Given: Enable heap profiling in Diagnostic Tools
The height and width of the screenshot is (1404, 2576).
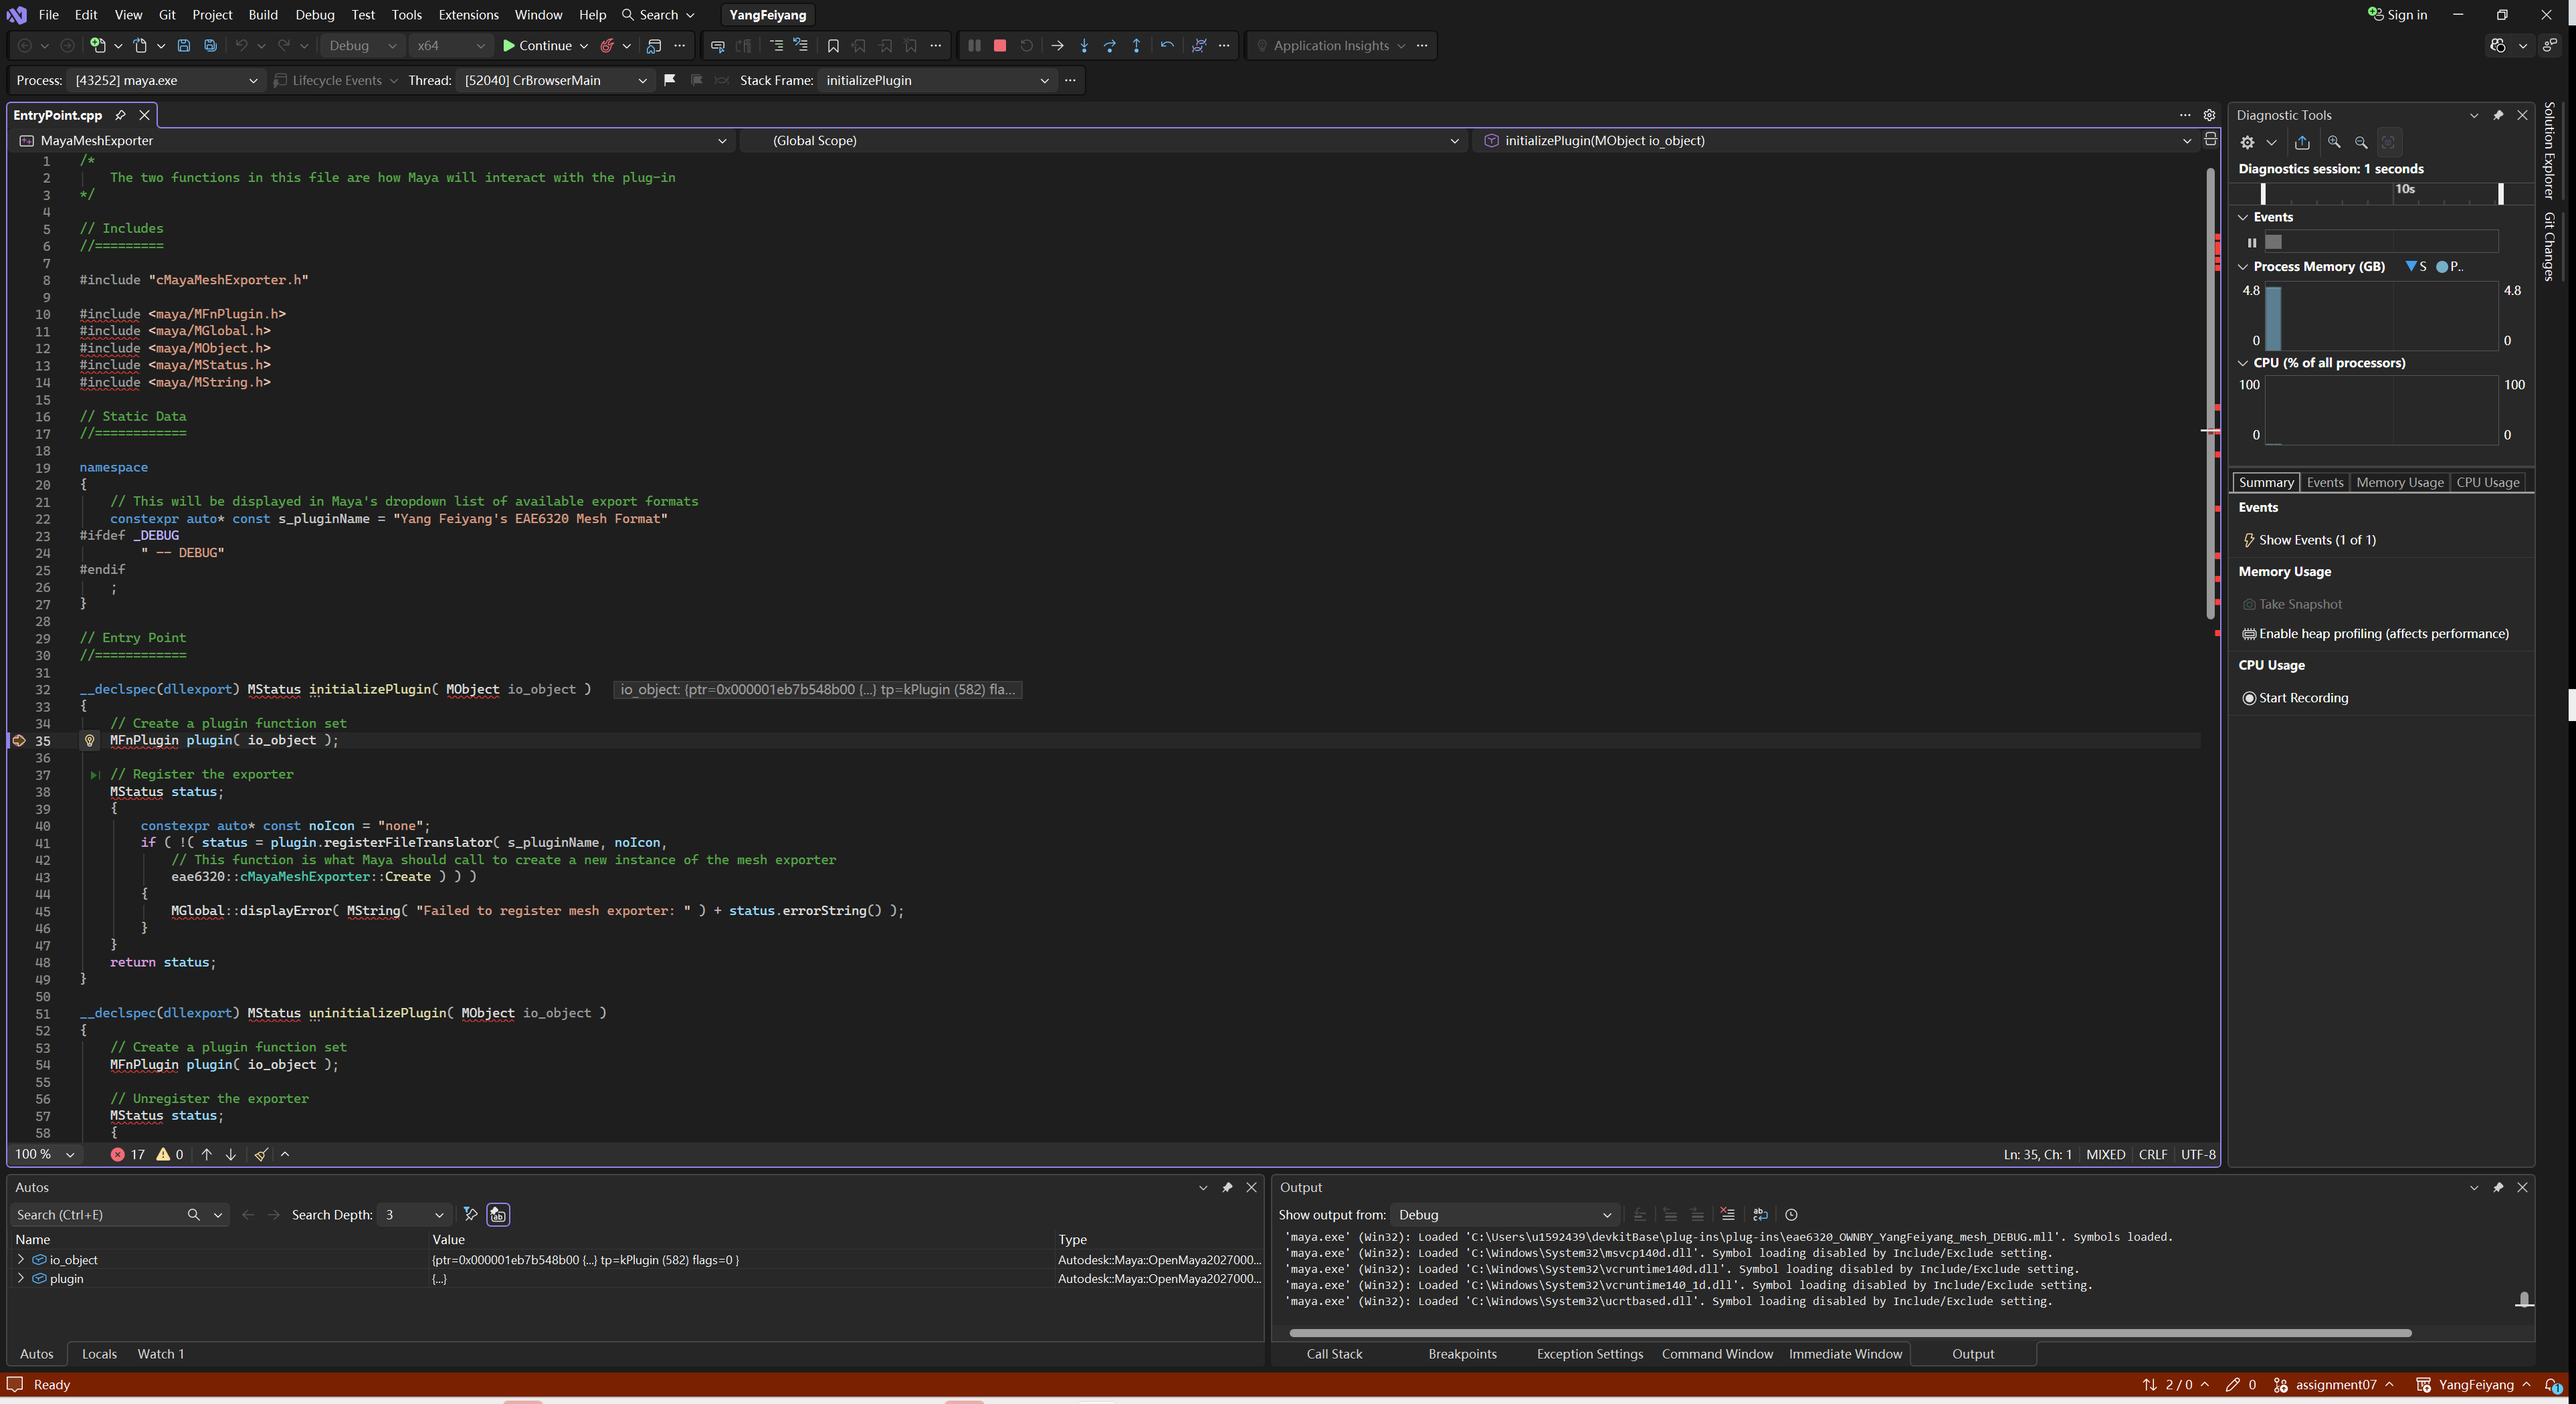Looking at the screenshot, I should tap(2375, 634).
